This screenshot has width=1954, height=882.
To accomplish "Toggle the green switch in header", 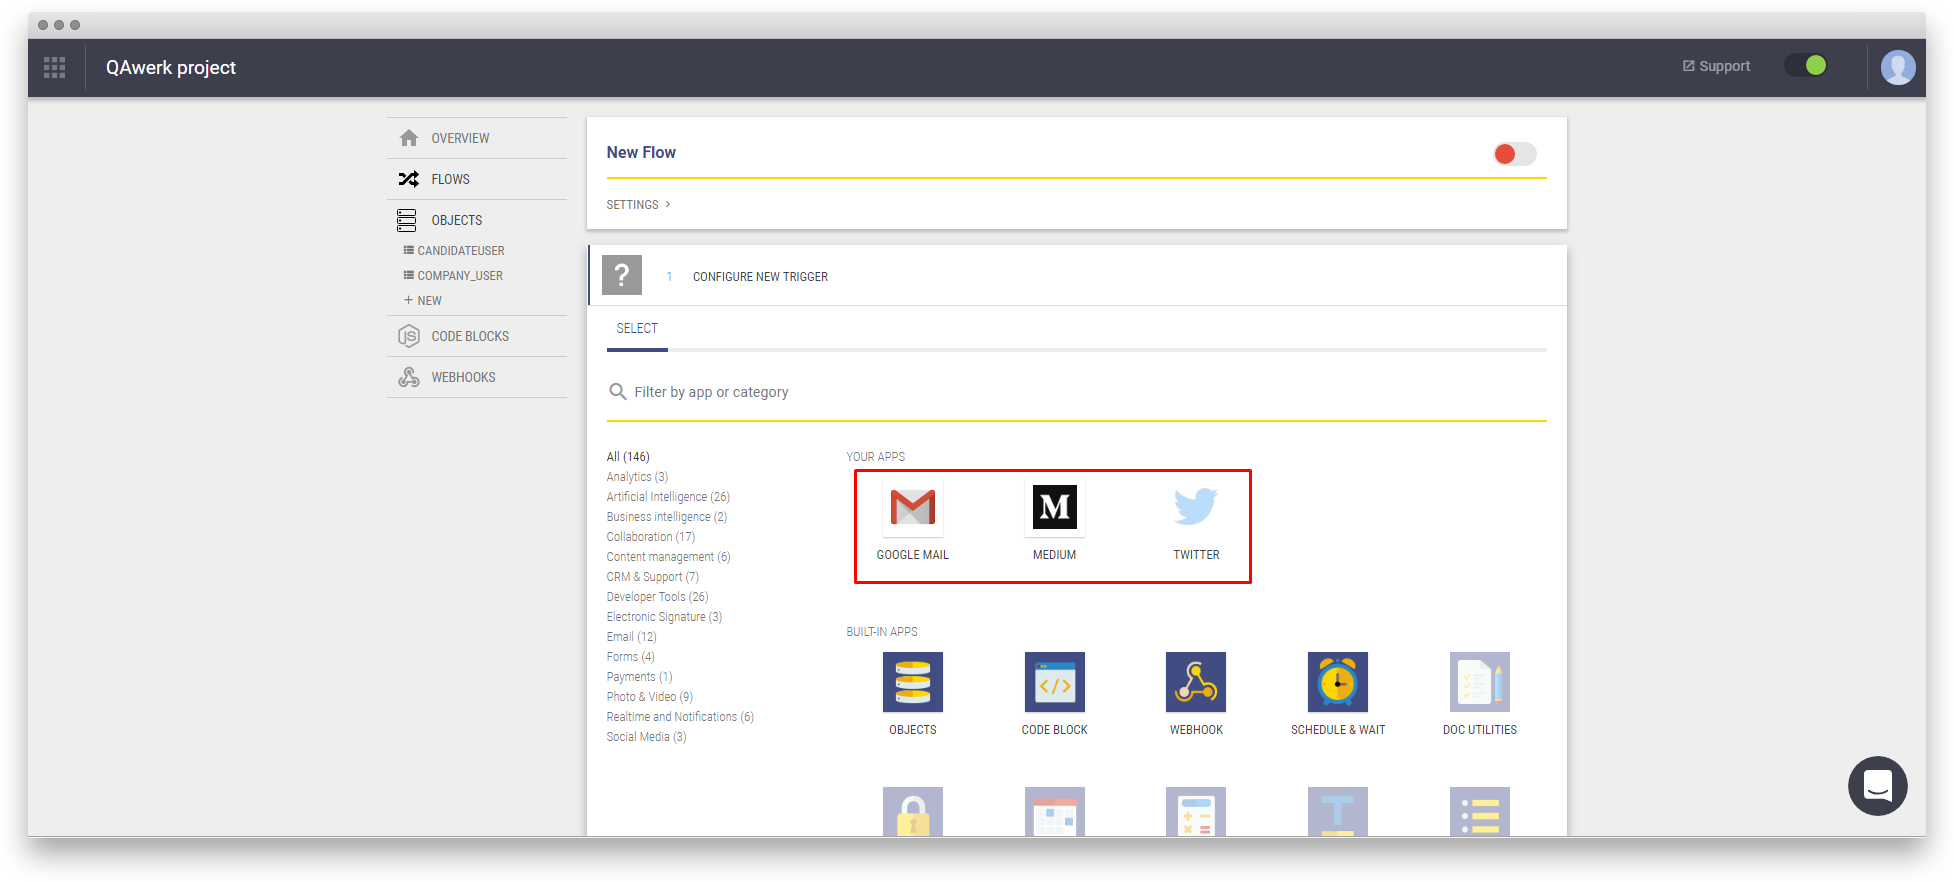I will 1807,66.
